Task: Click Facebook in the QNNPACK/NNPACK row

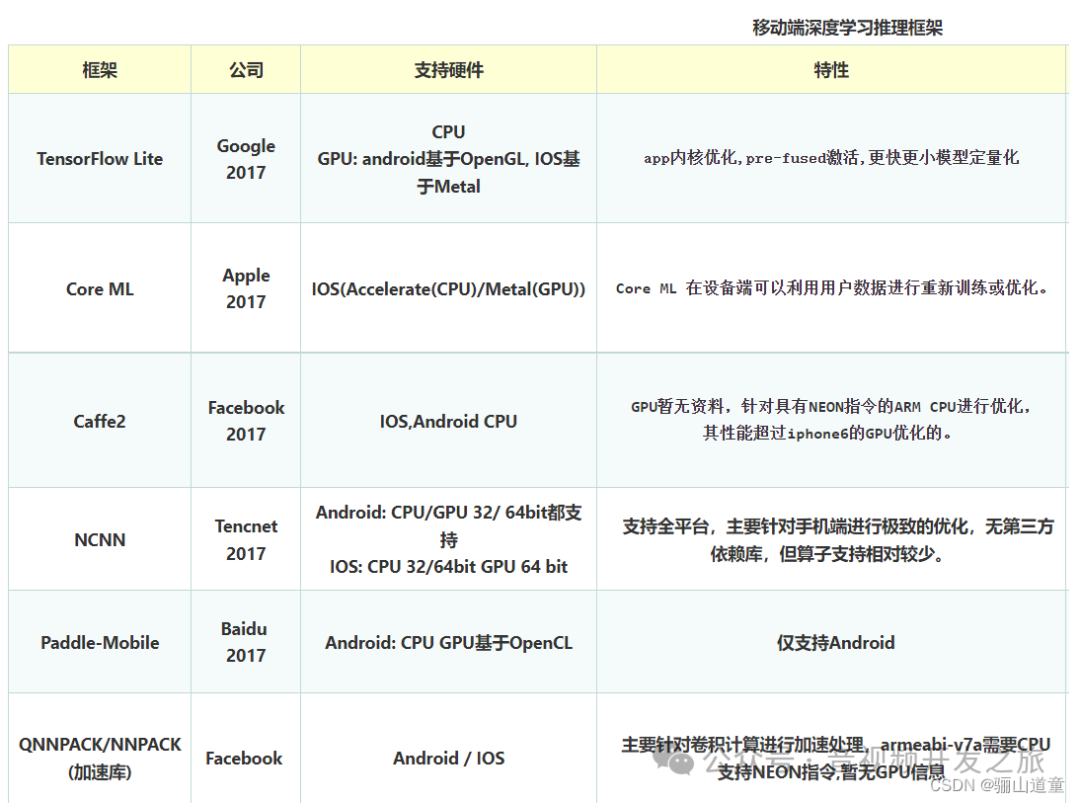Action: 244,758
